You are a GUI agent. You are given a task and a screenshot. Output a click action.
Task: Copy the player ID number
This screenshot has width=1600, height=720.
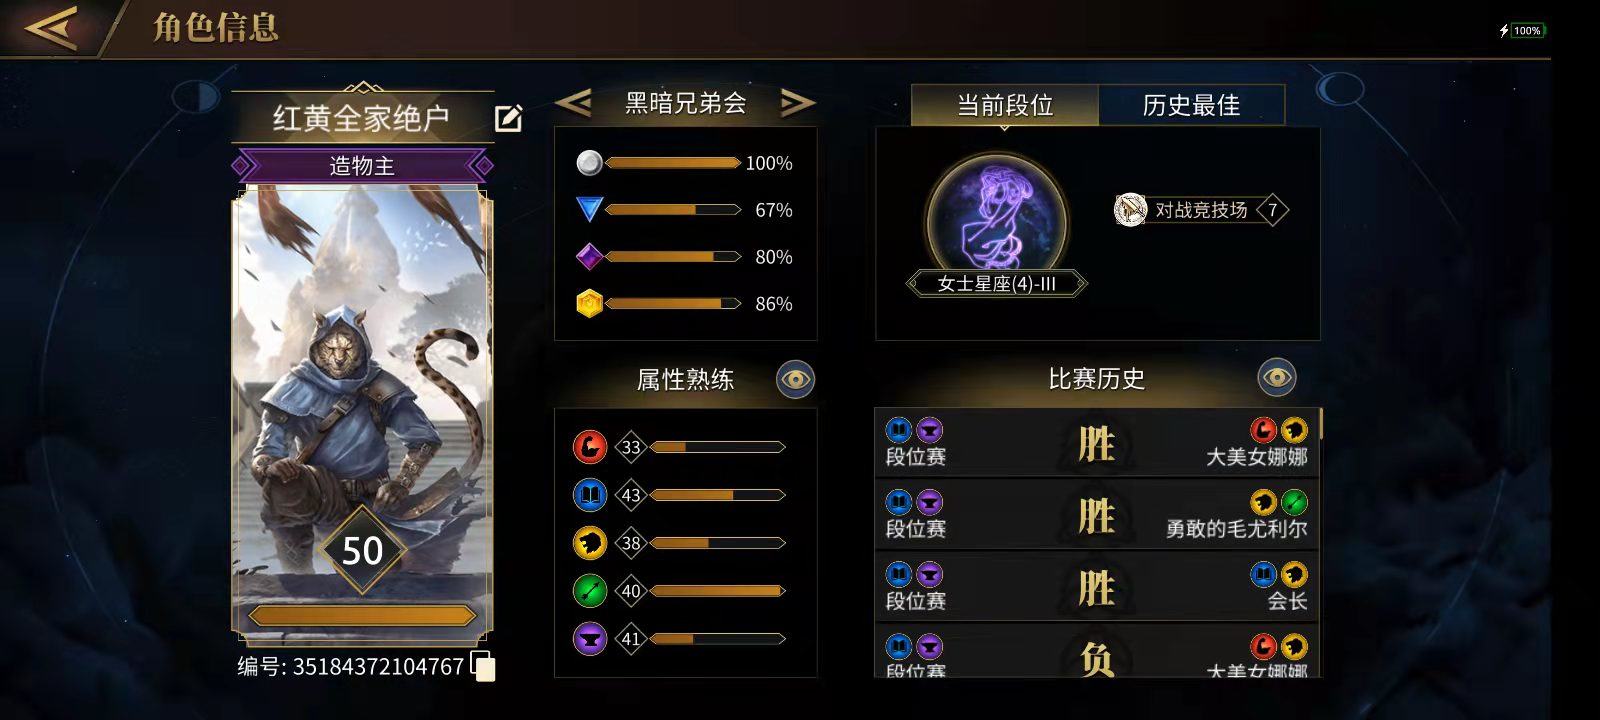pyautogui.click(x=483, y=666)
